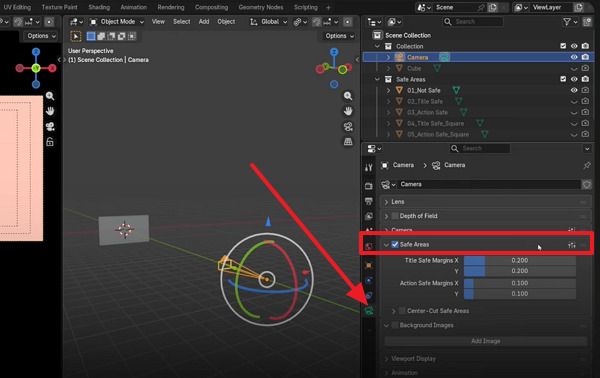Switch perspective/orthographic grid icon in main viewport
Image resolution: width=600 pixels, height=378 pixels.
tap(348, 142)
